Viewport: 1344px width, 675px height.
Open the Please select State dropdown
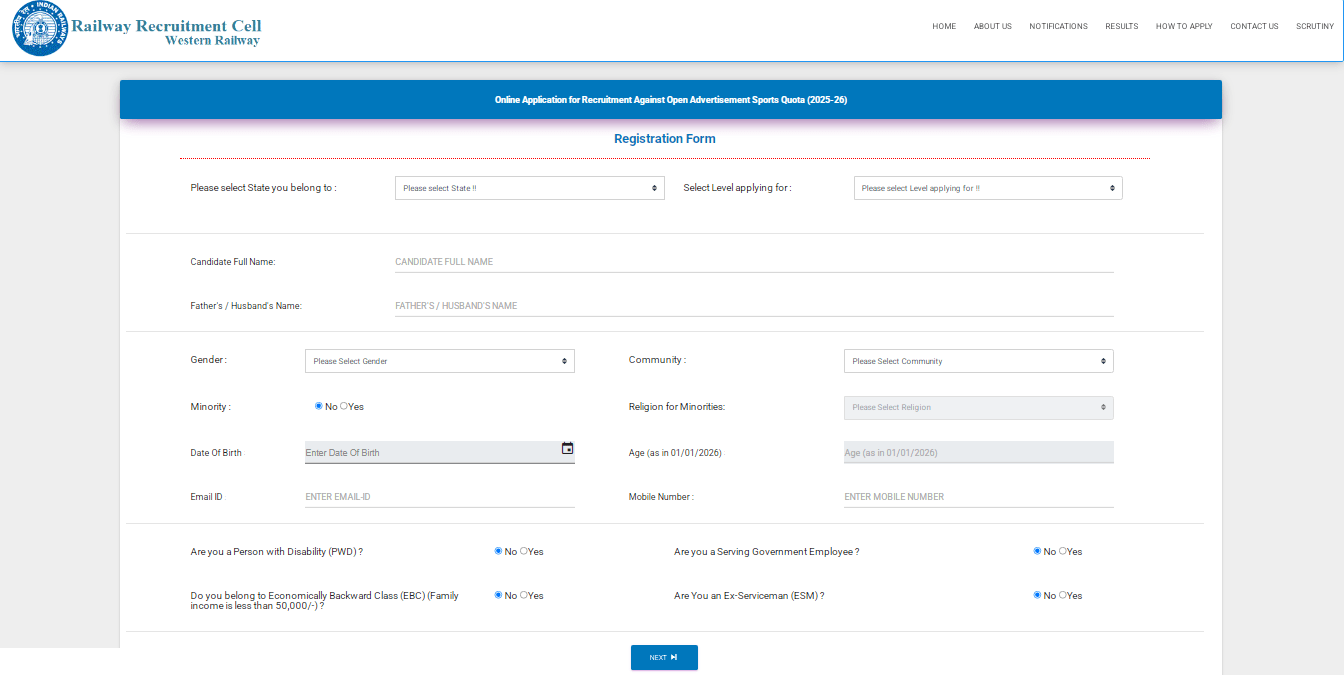[529, 188]
